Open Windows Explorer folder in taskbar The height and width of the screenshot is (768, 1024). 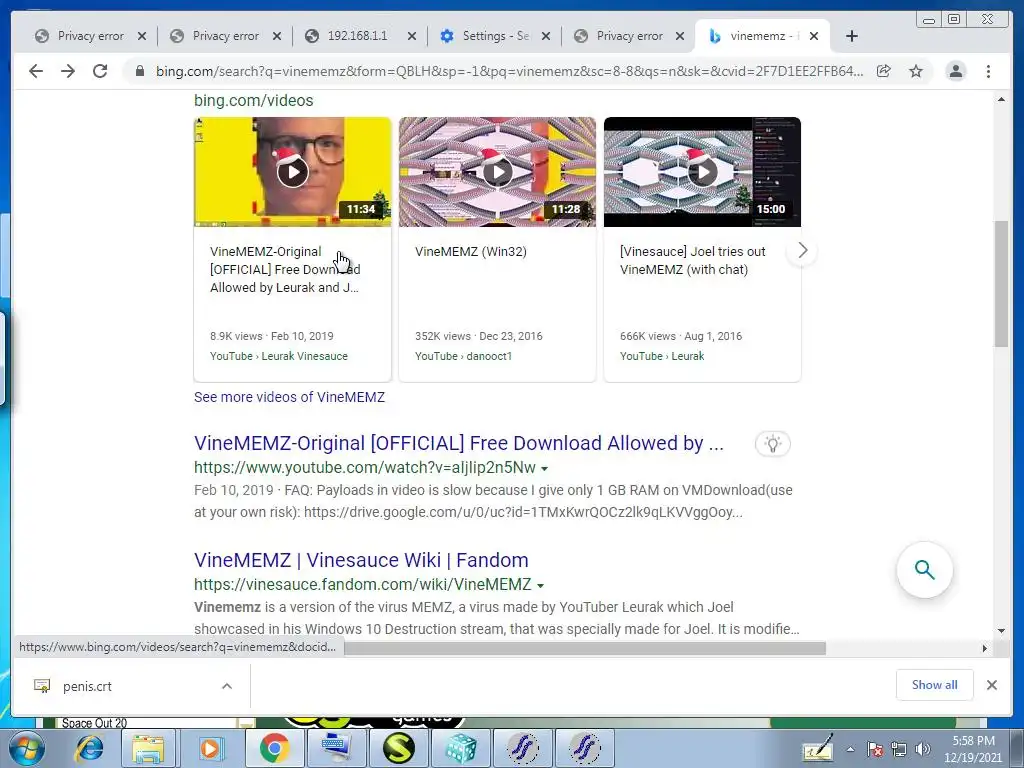pos(148,748)
